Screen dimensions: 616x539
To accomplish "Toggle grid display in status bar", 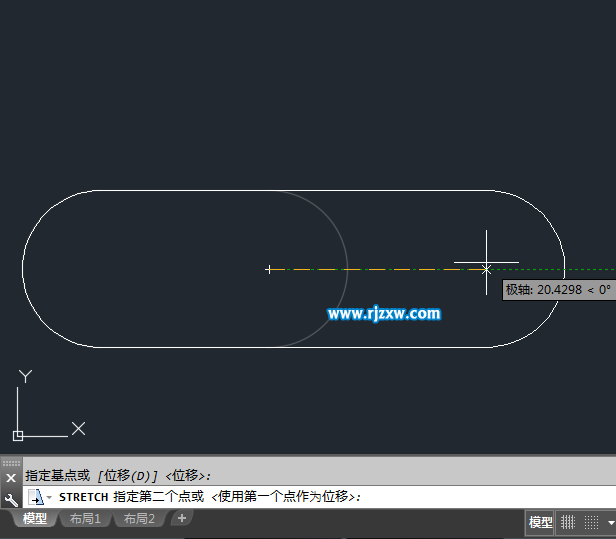I will point(568,522).
